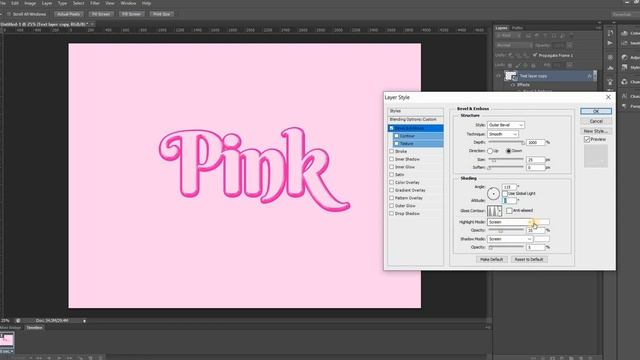
Task: Open the Type menu
Action: [62, 3]
